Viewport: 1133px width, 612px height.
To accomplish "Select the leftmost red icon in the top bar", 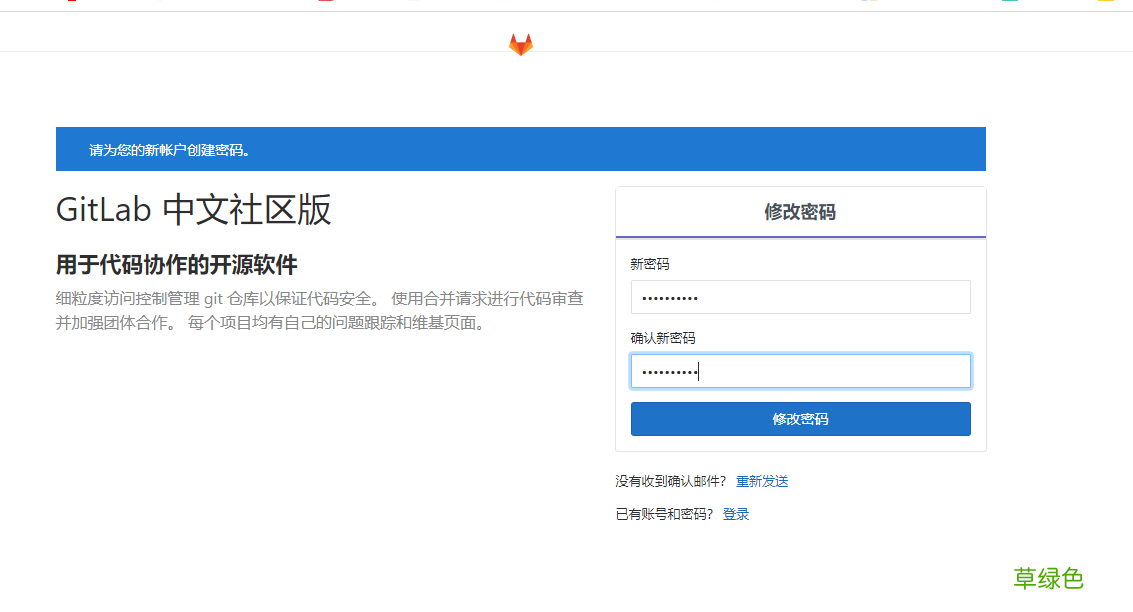I will [70, 4].
